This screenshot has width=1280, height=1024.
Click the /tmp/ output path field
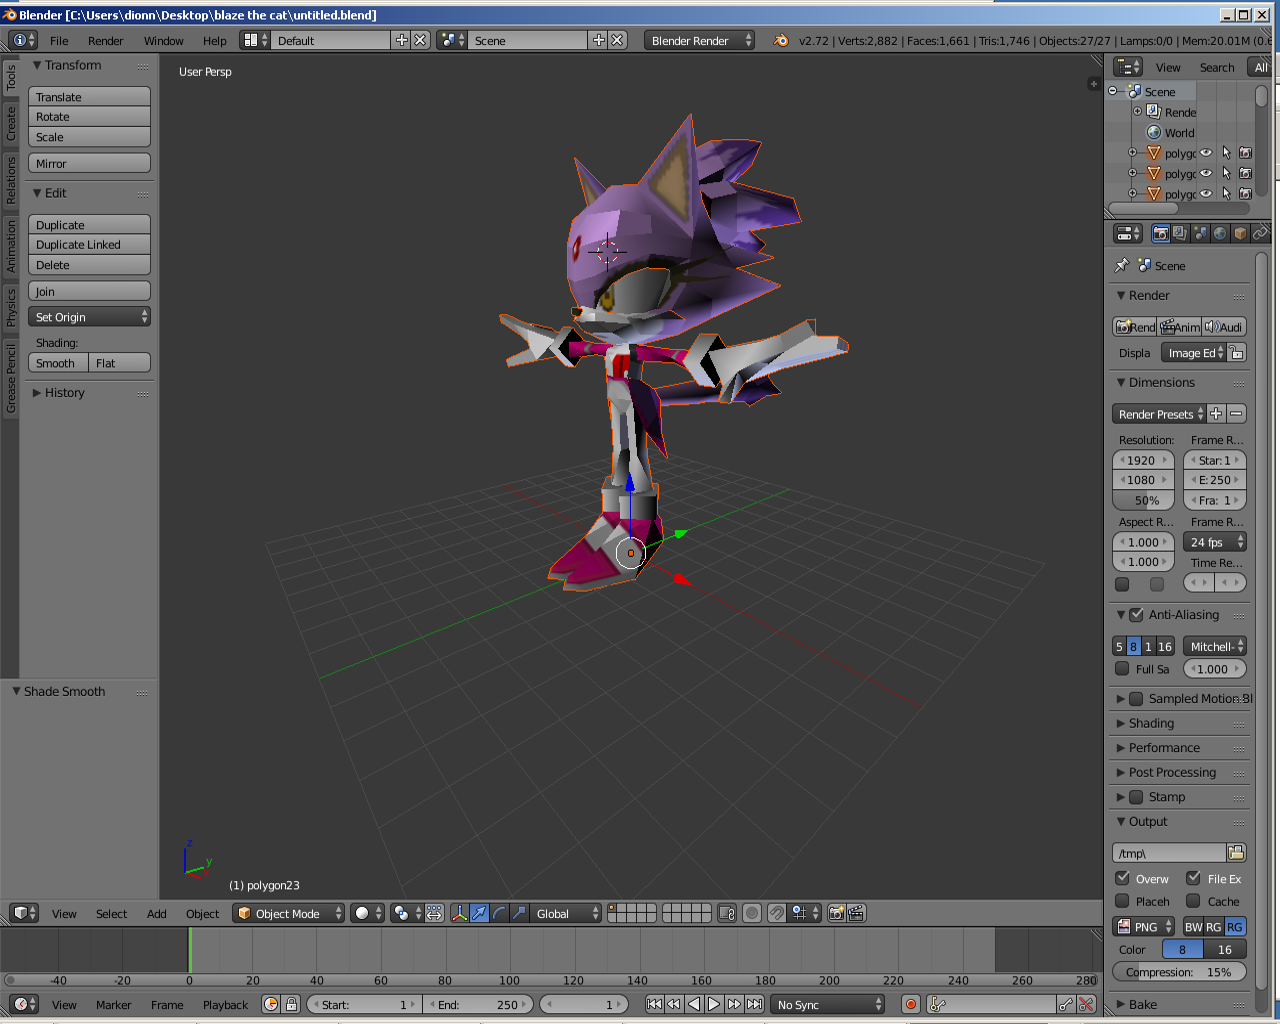click(x=1168, y=852)
